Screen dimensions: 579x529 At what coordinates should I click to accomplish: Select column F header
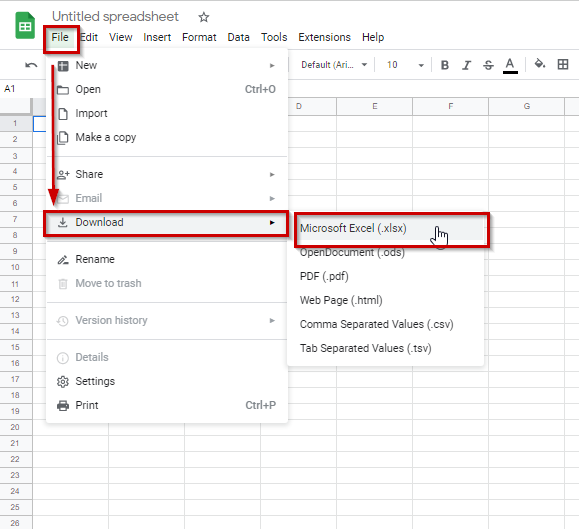[x=450, y=107]
